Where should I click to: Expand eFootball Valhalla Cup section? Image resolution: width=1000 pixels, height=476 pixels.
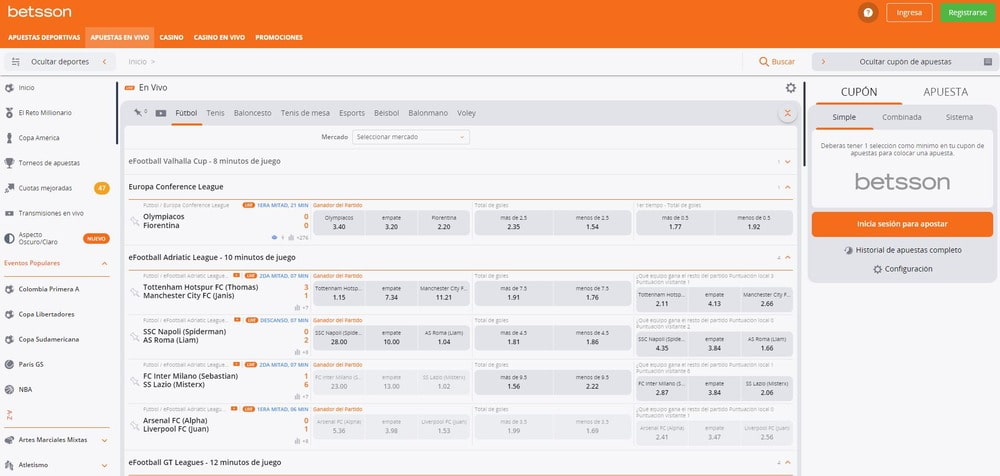coord(788,162)
